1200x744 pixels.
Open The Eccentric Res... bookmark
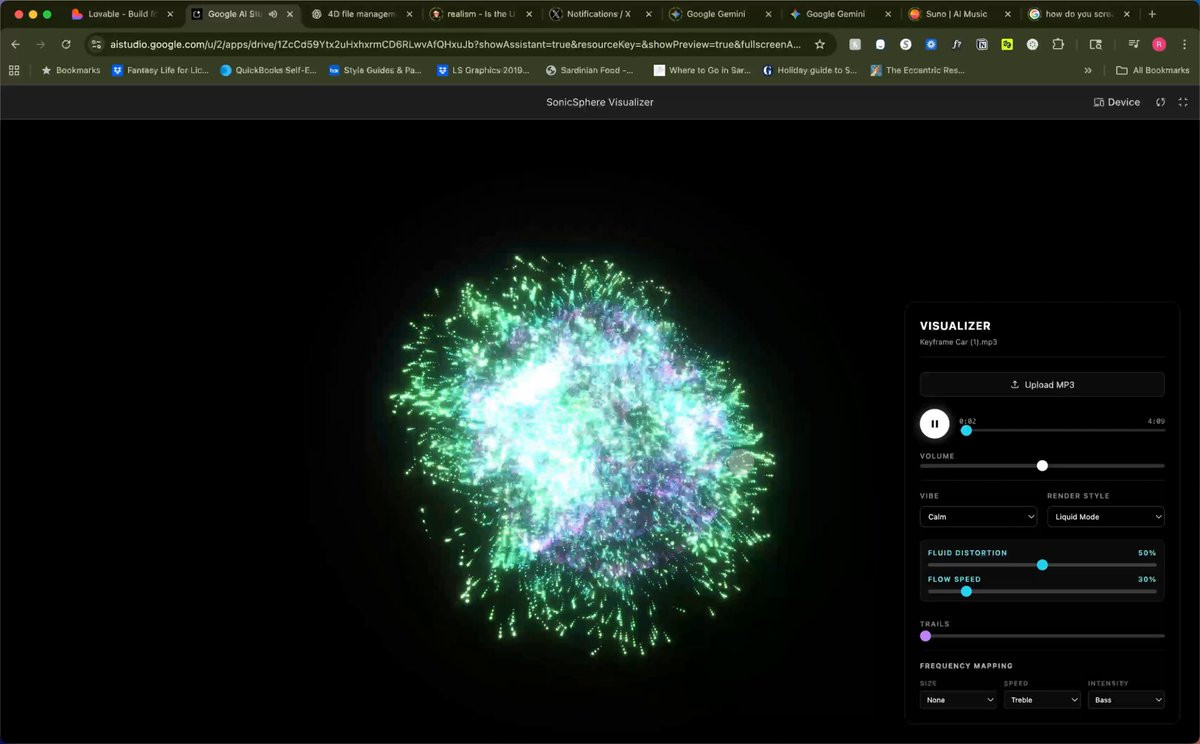918,70
